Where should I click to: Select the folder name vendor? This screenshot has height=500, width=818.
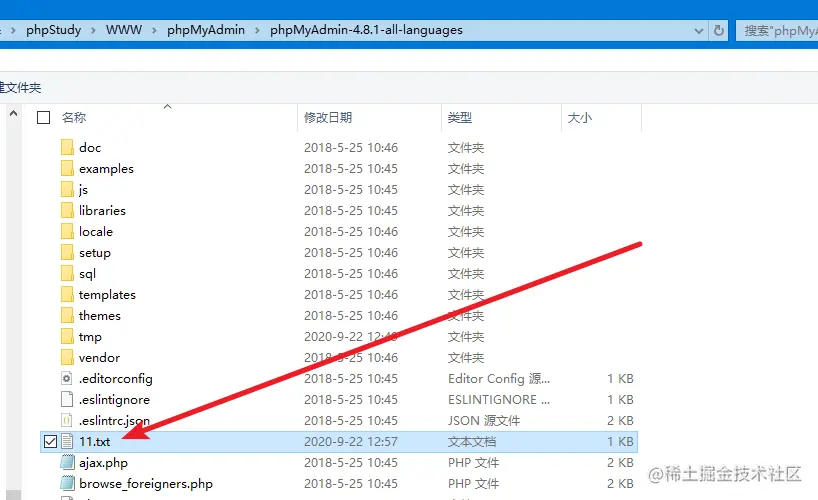point(99,358)
